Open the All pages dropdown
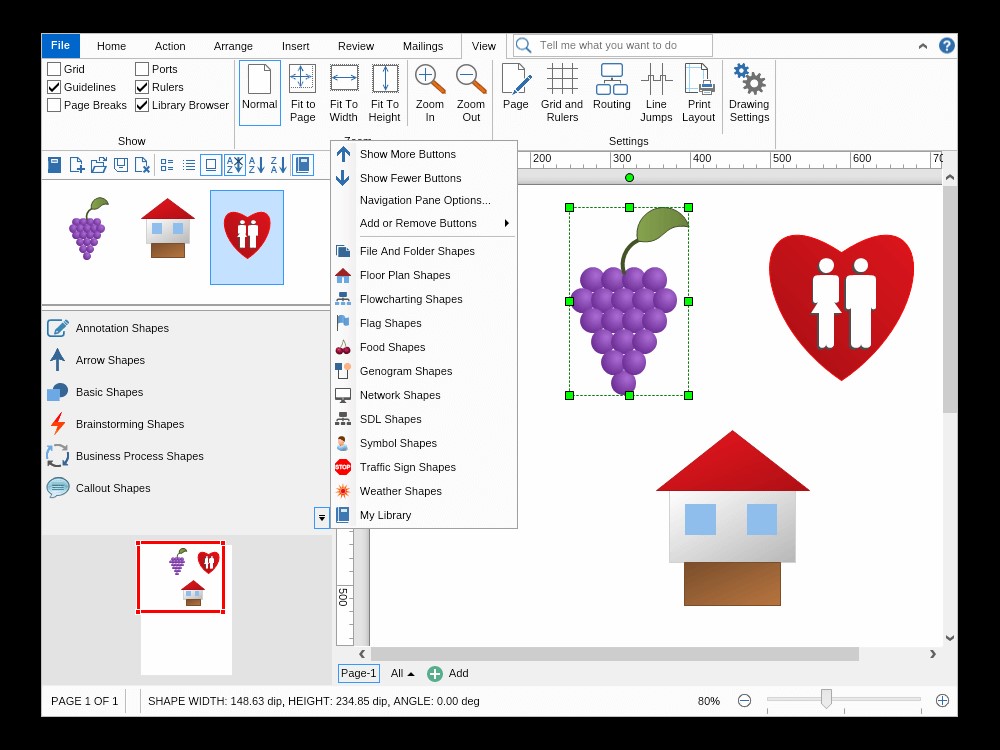 (x=402, y=673)
